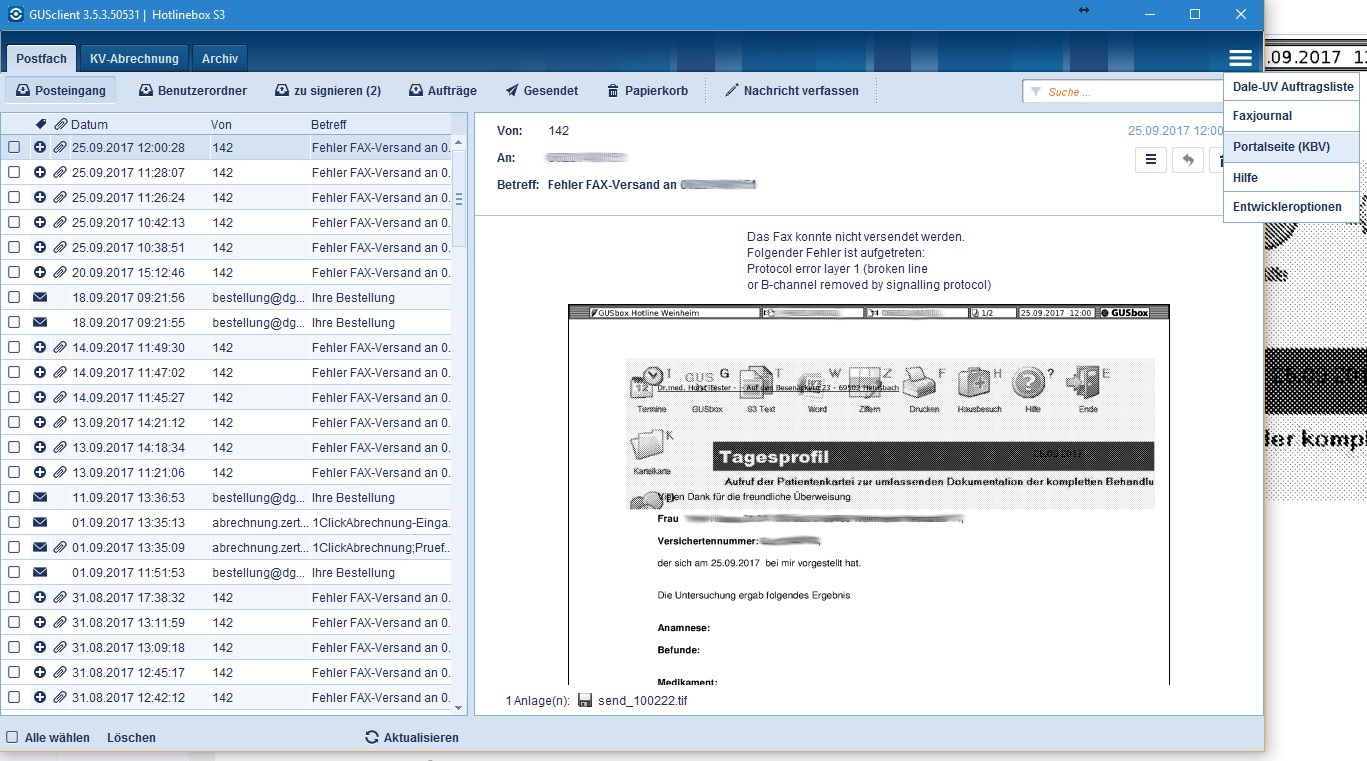This screenshot has width=1367, height=761.
Task: Click the tag column header icon
Action: point(40,125)
